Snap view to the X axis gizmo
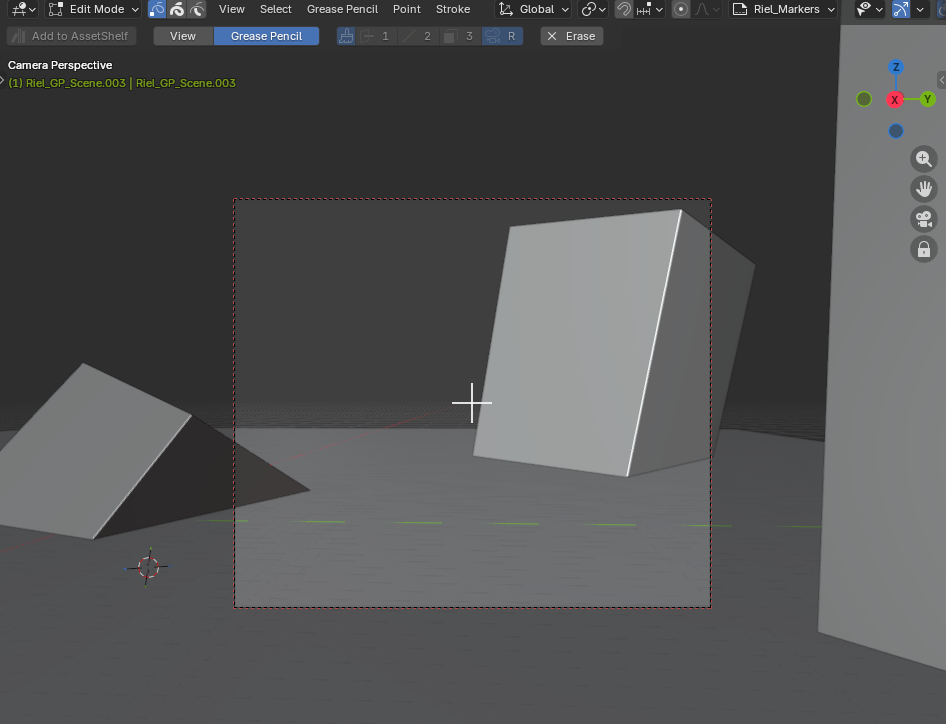 tap(895, 100)
